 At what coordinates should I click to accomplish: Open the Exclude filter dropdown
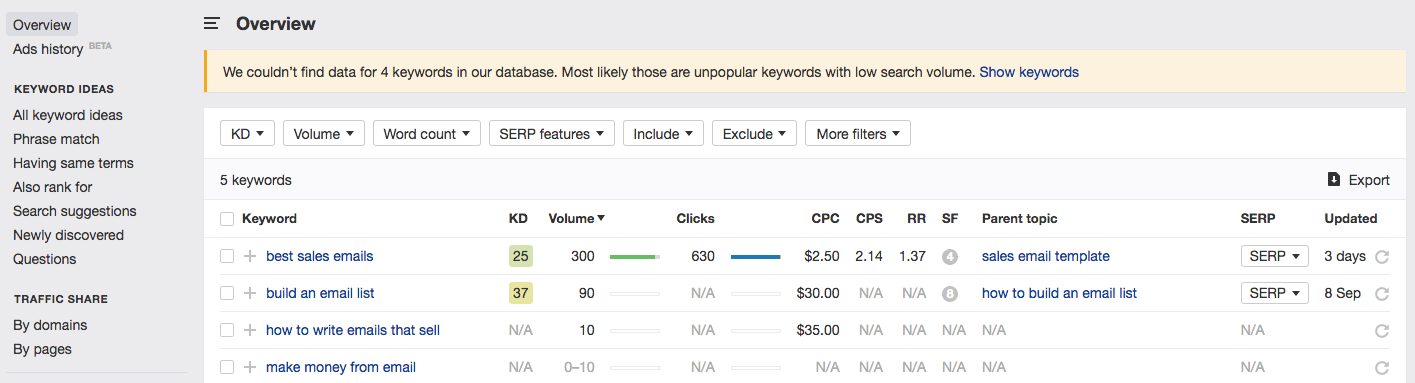[754, 134]
